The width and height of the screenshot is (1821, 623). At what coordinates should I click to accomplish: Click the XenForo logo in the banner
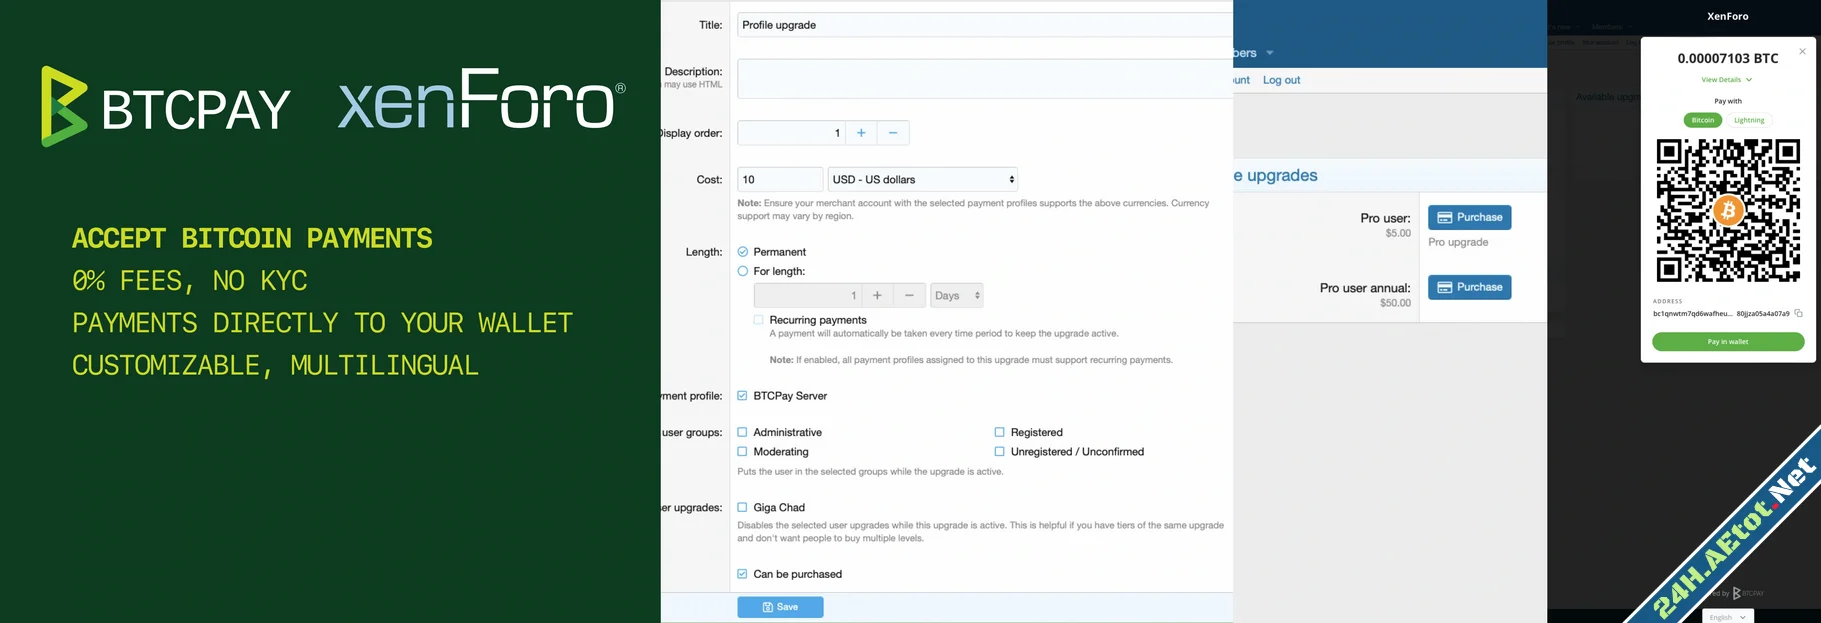pyautogui.click(x=482, y=99)
